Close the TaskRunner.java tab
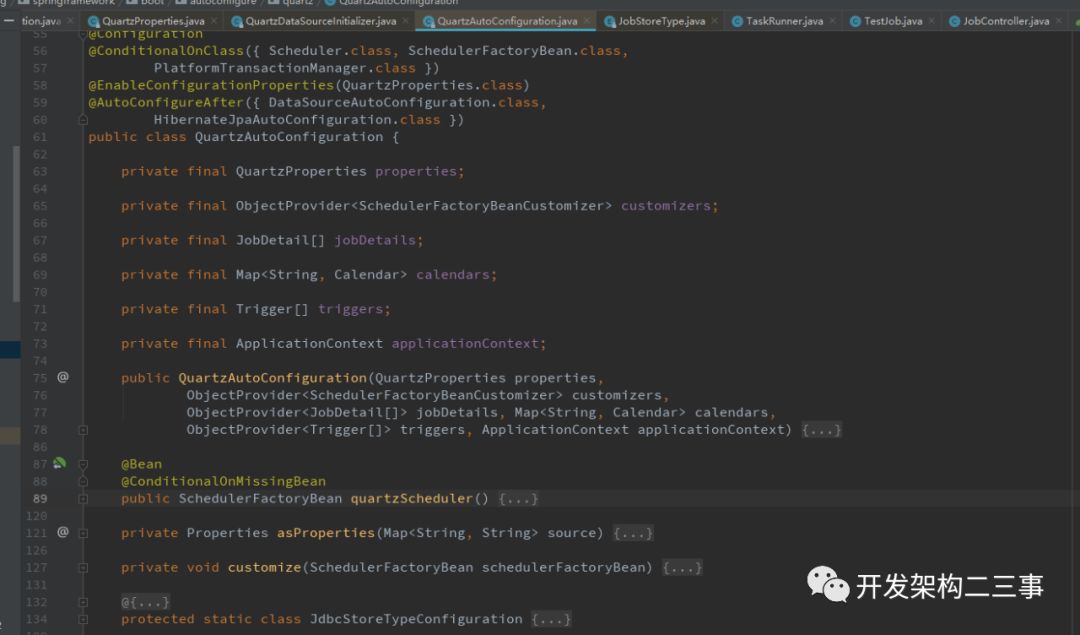This screenshot has width=1080, height=635. click(x=833, y=21)
